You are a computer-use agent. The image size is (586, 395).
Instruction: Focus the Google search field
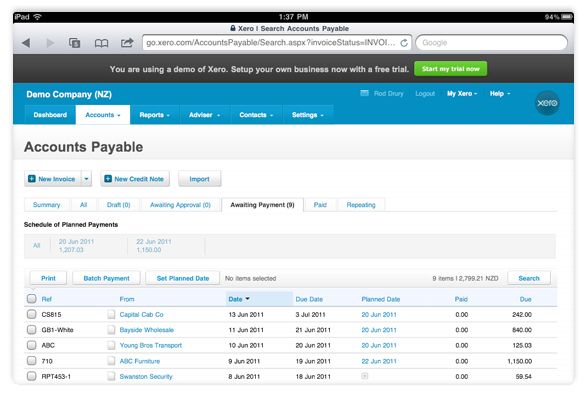(x=491, y=43)
